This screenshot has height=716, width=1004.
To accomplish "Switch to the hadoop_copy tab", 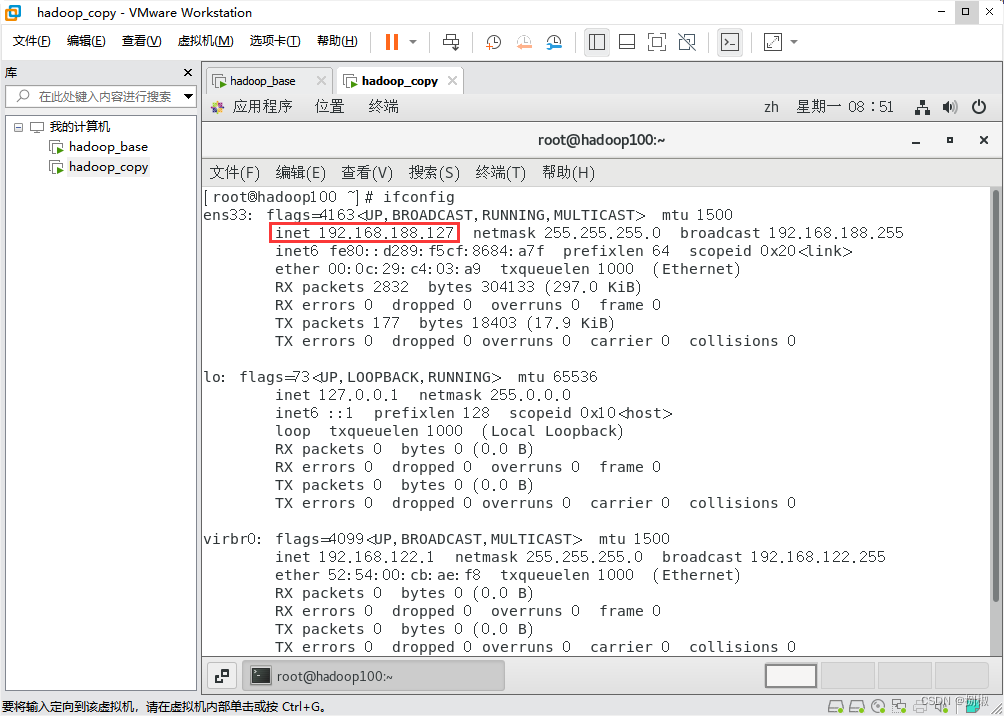I will pos(400,81).
